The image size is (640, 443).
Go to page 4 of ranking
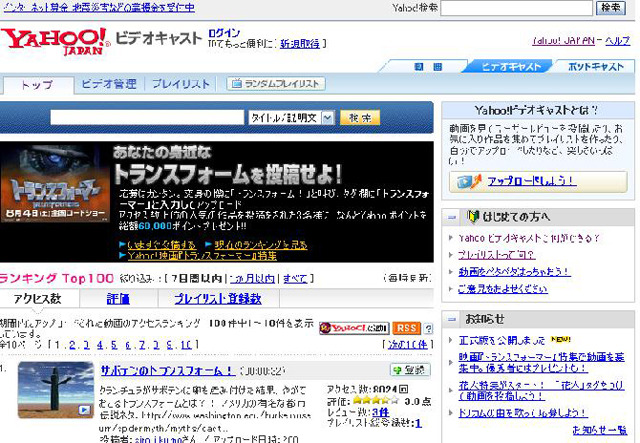100,345
